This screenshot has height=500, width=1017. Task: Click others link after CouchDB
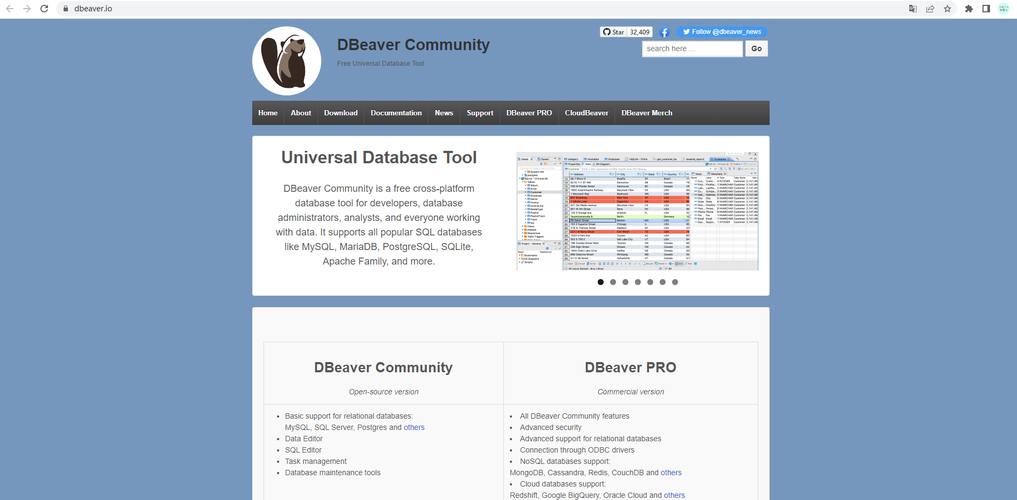pyautogui.click(x=671, y=473)
